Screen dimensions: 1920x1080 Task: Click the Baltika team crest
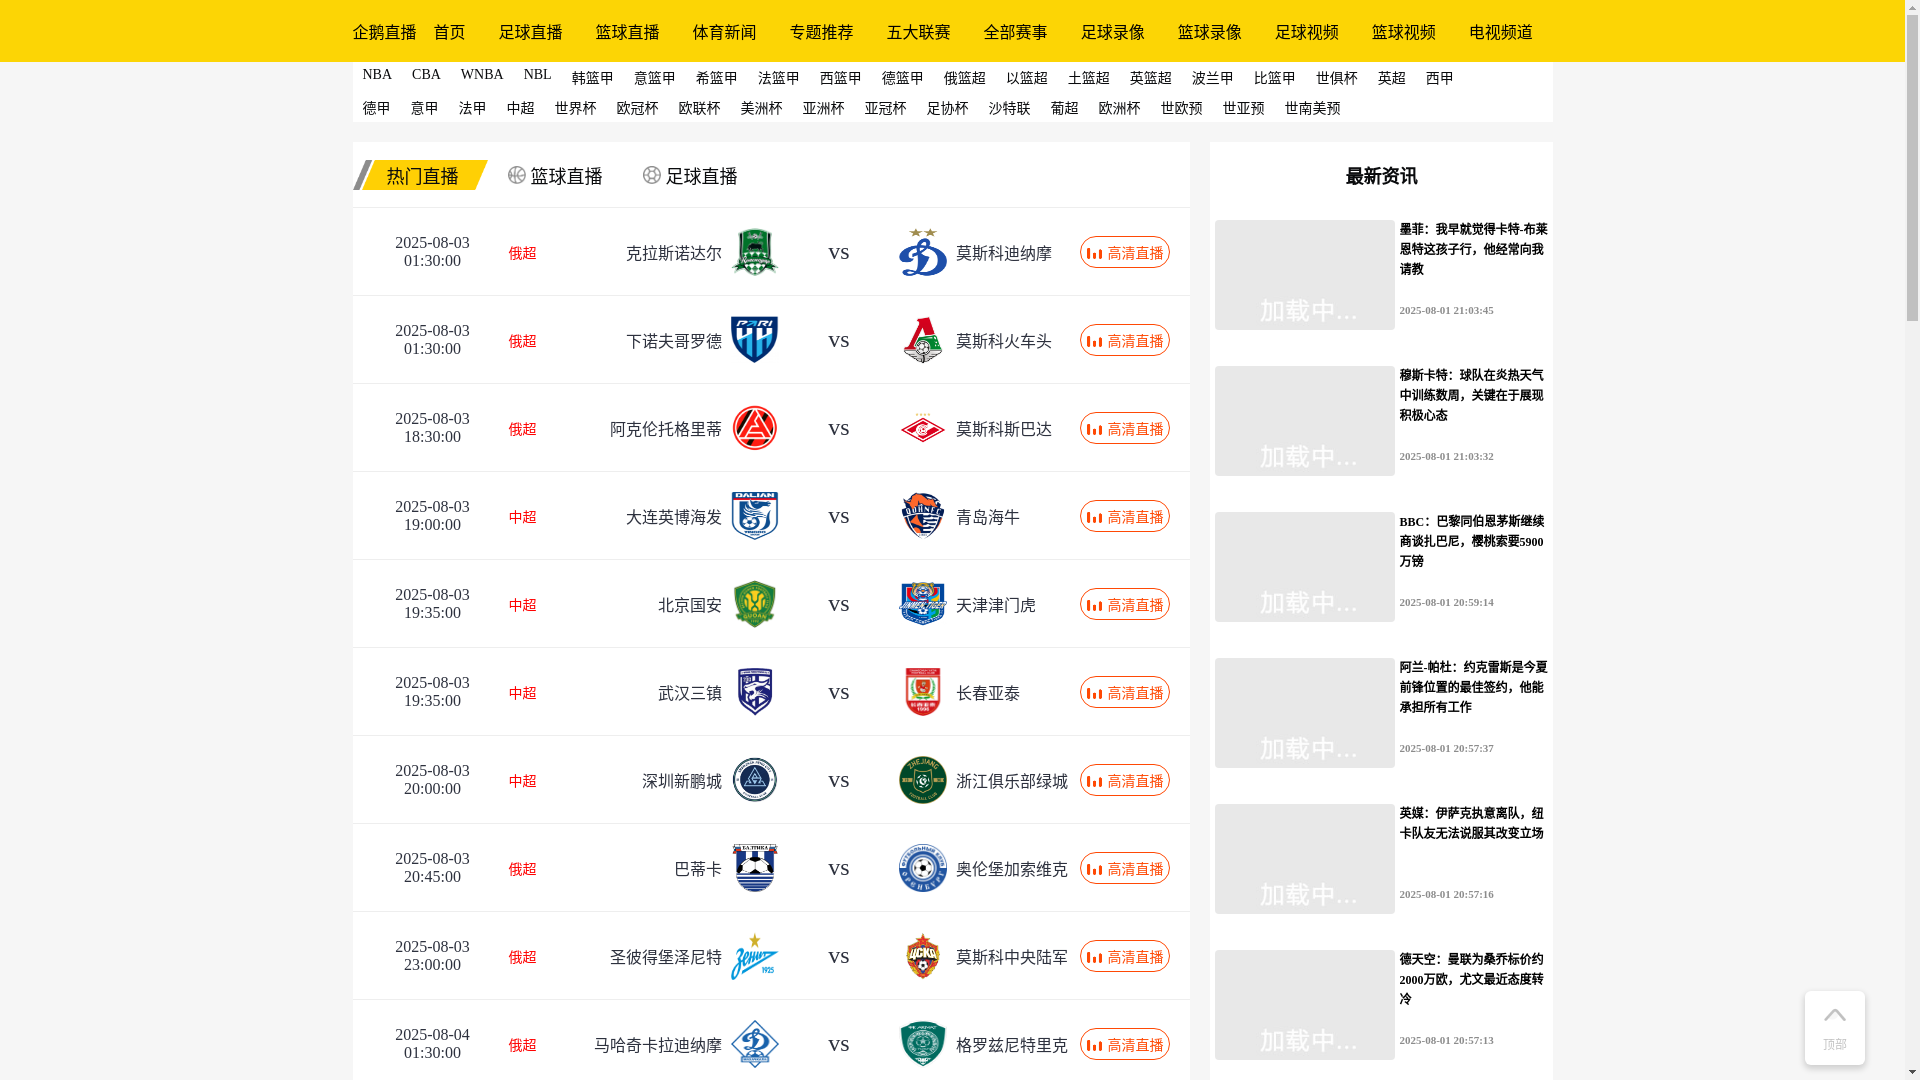[x=754, y=868]
